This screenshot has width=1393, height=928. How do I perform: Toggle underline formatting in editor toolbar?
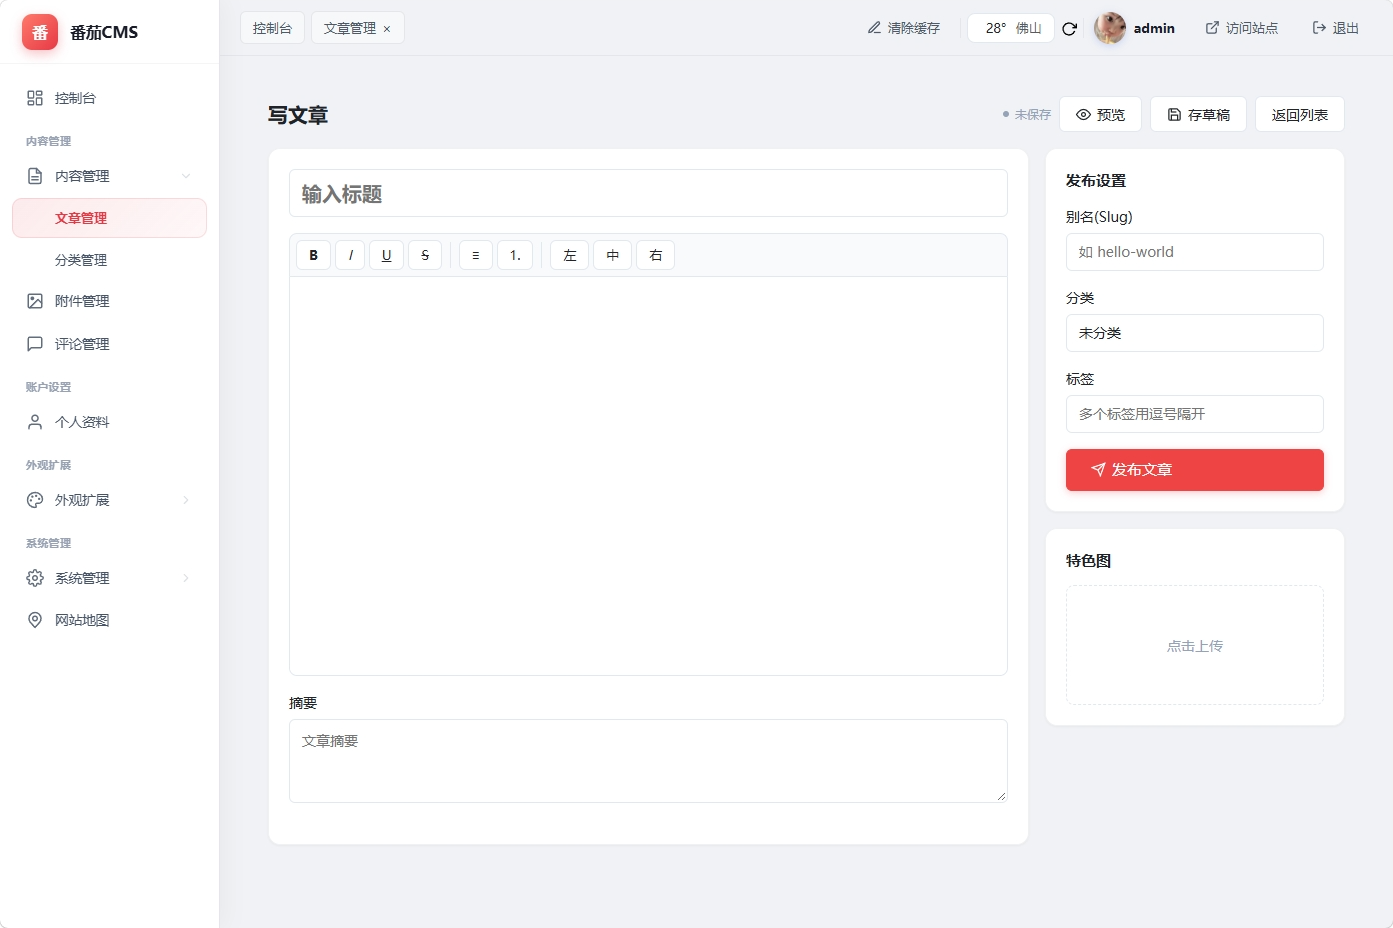click(x=387, y=255)
